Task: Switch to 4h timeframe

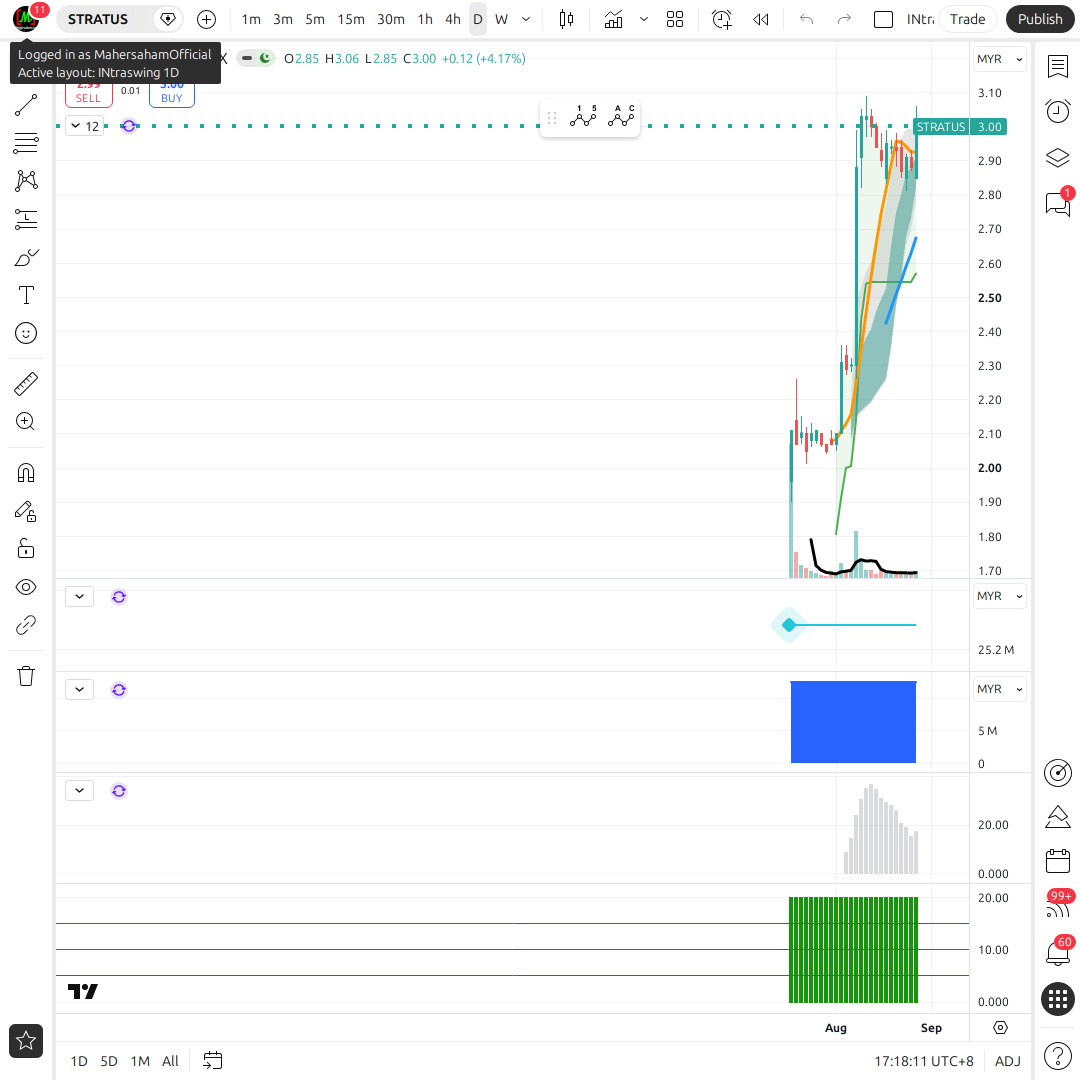Action: [453, 19]
